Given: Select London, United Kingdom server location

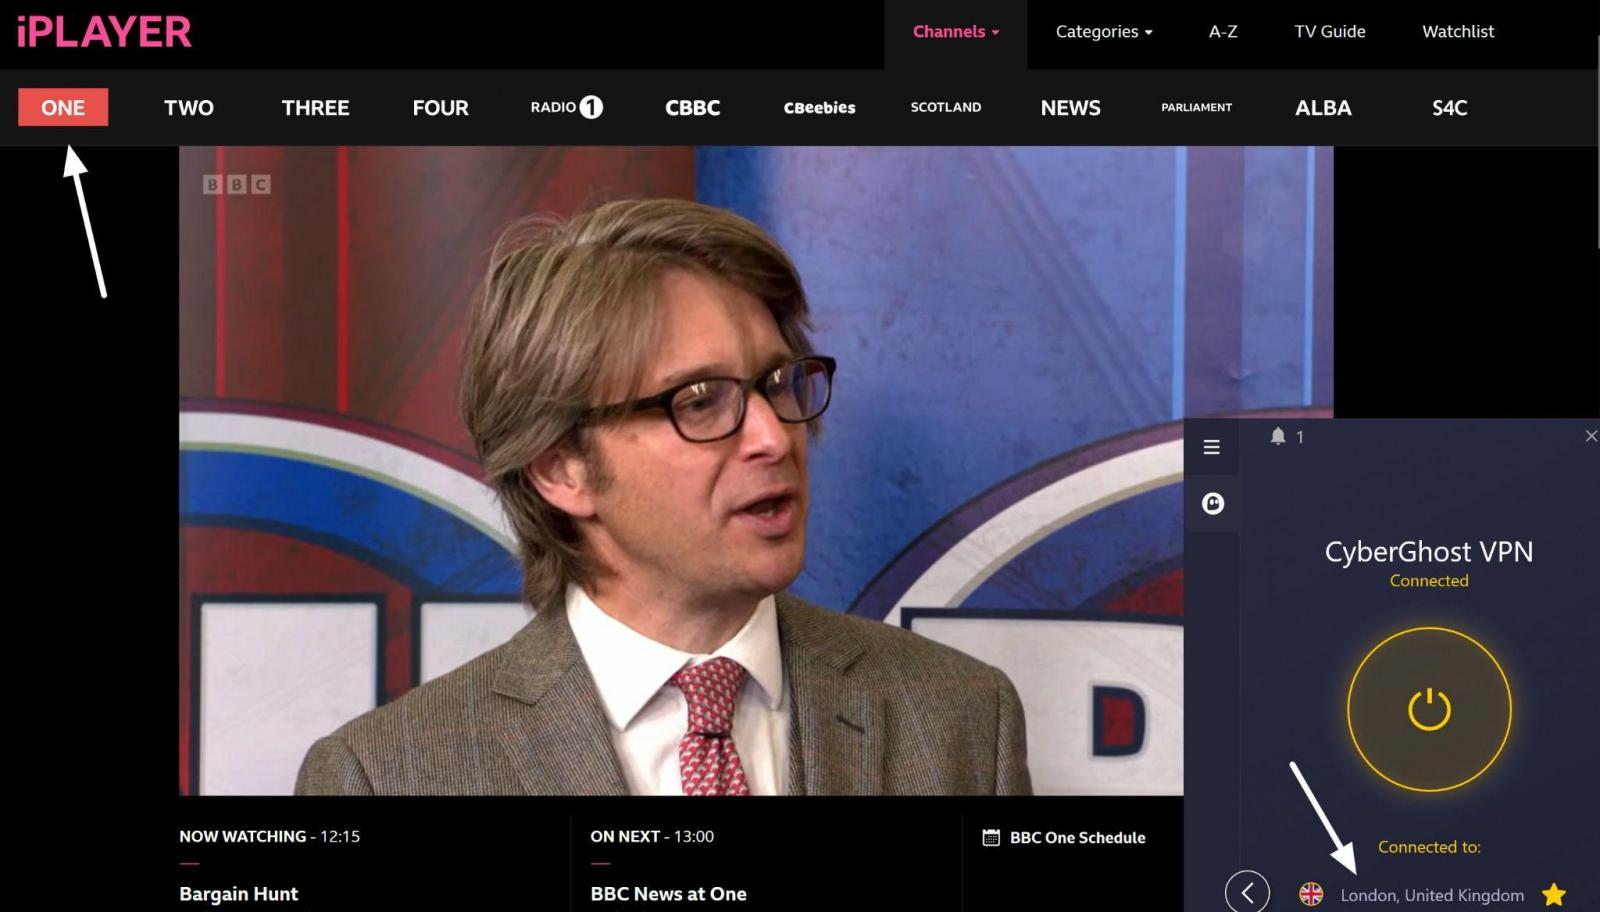Looking at the screenshot, I should point(1432,895).
